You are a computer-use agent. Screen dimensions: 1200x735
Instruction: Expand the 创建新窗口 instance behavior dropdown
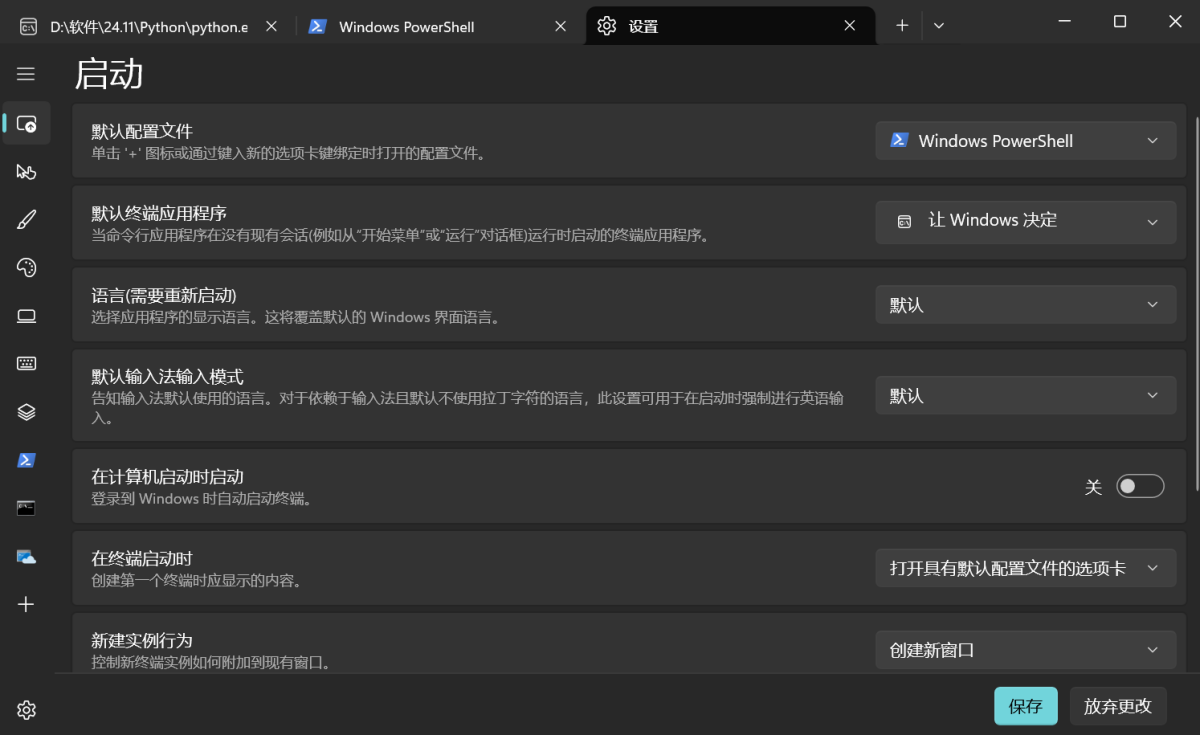pyautogui.click(x=1025, y=650)
